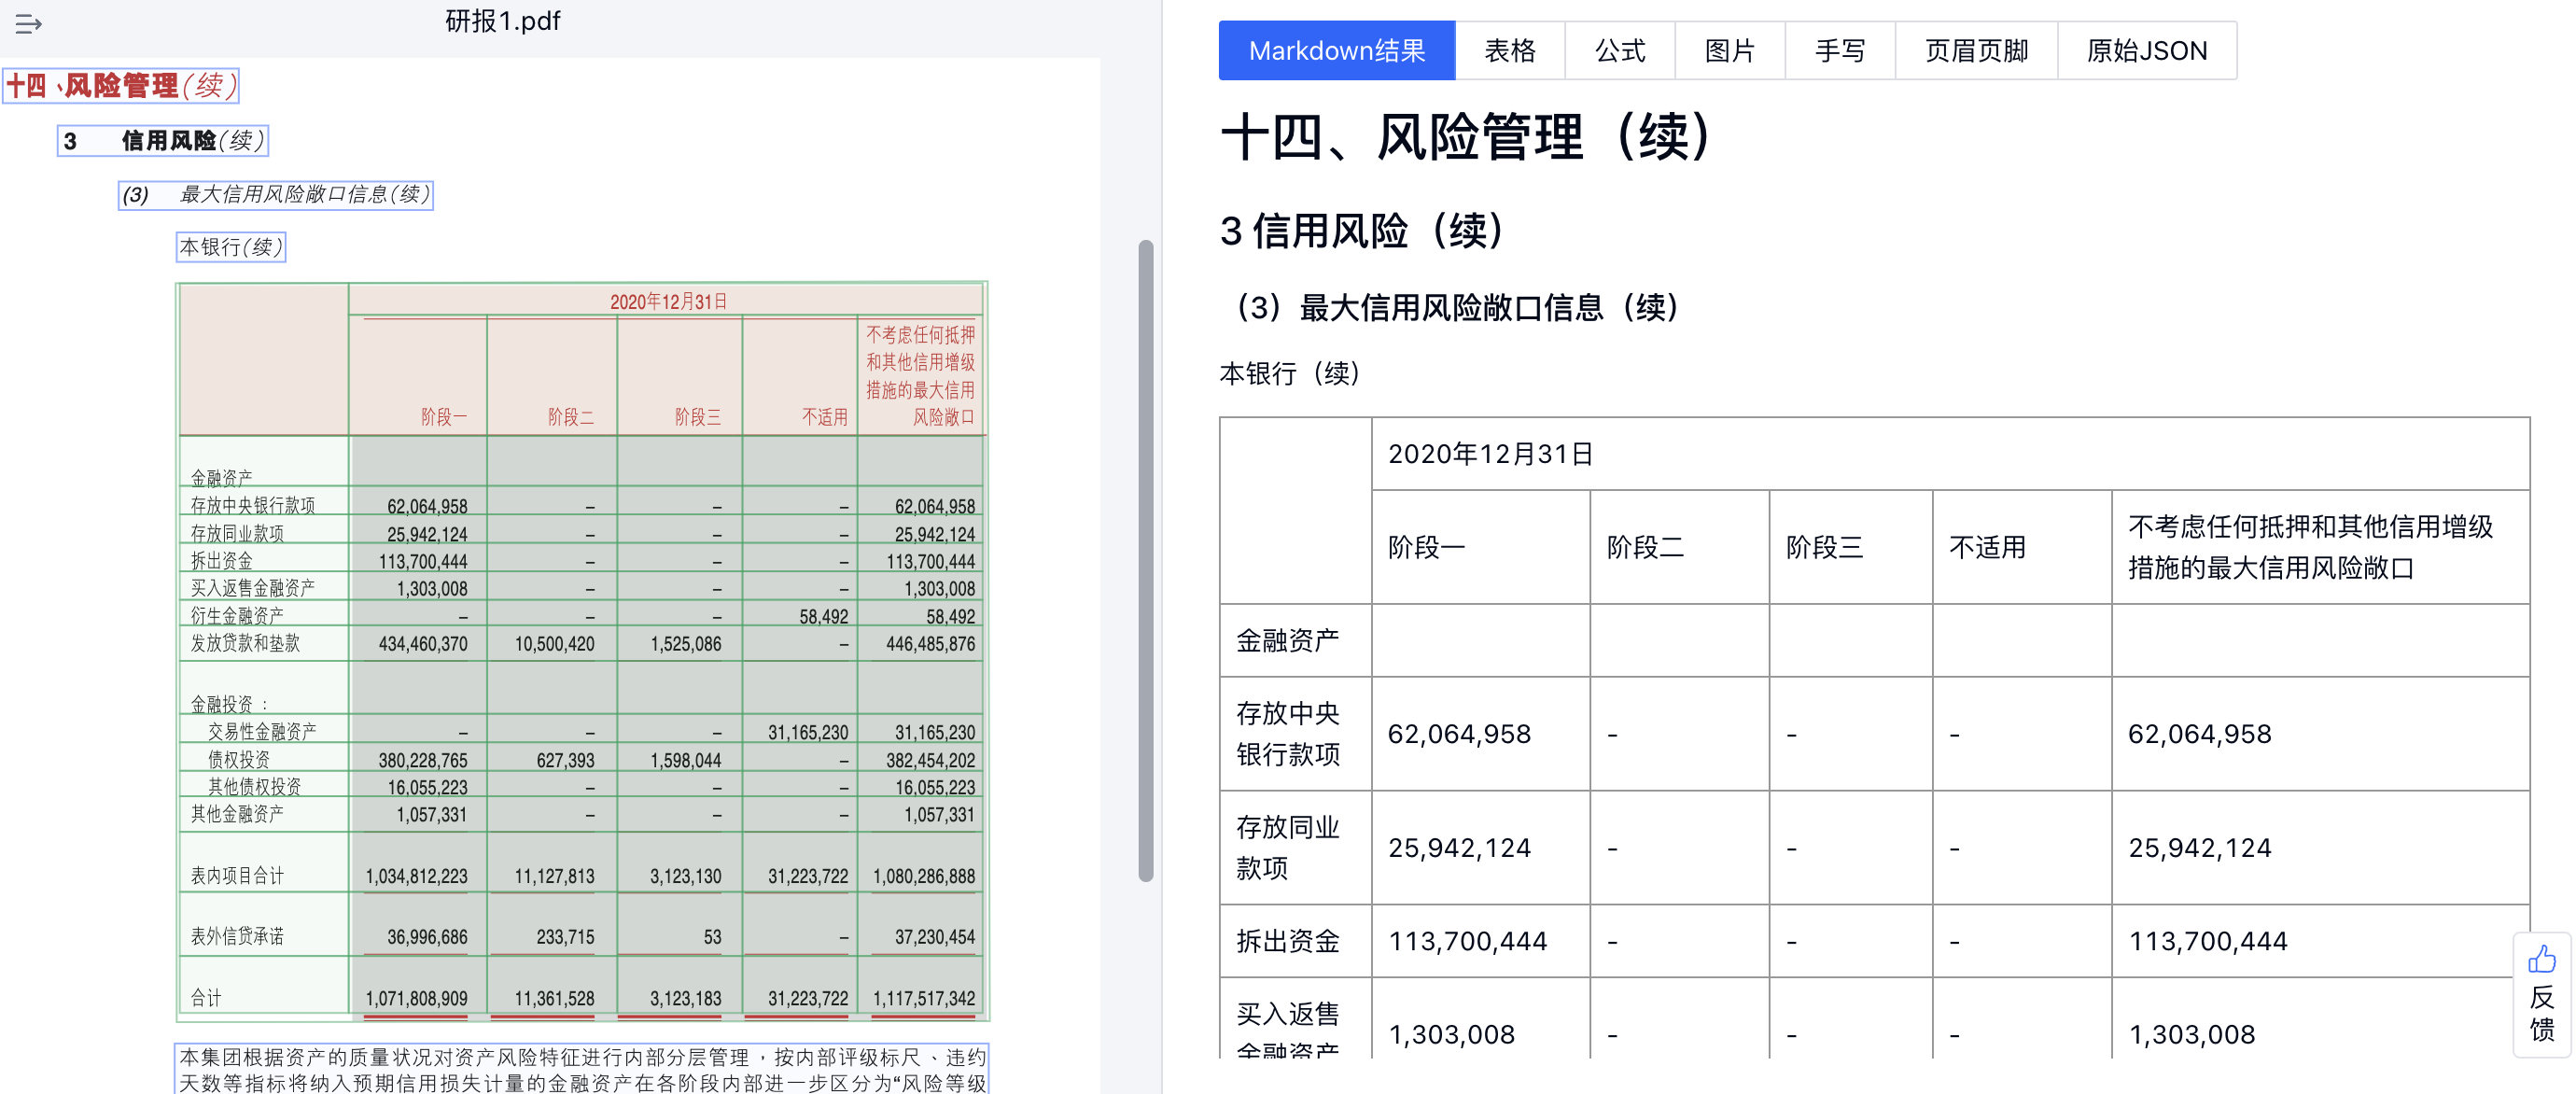
Task: Open the 原始JSON tab
Action: (x=2146, y=50)
